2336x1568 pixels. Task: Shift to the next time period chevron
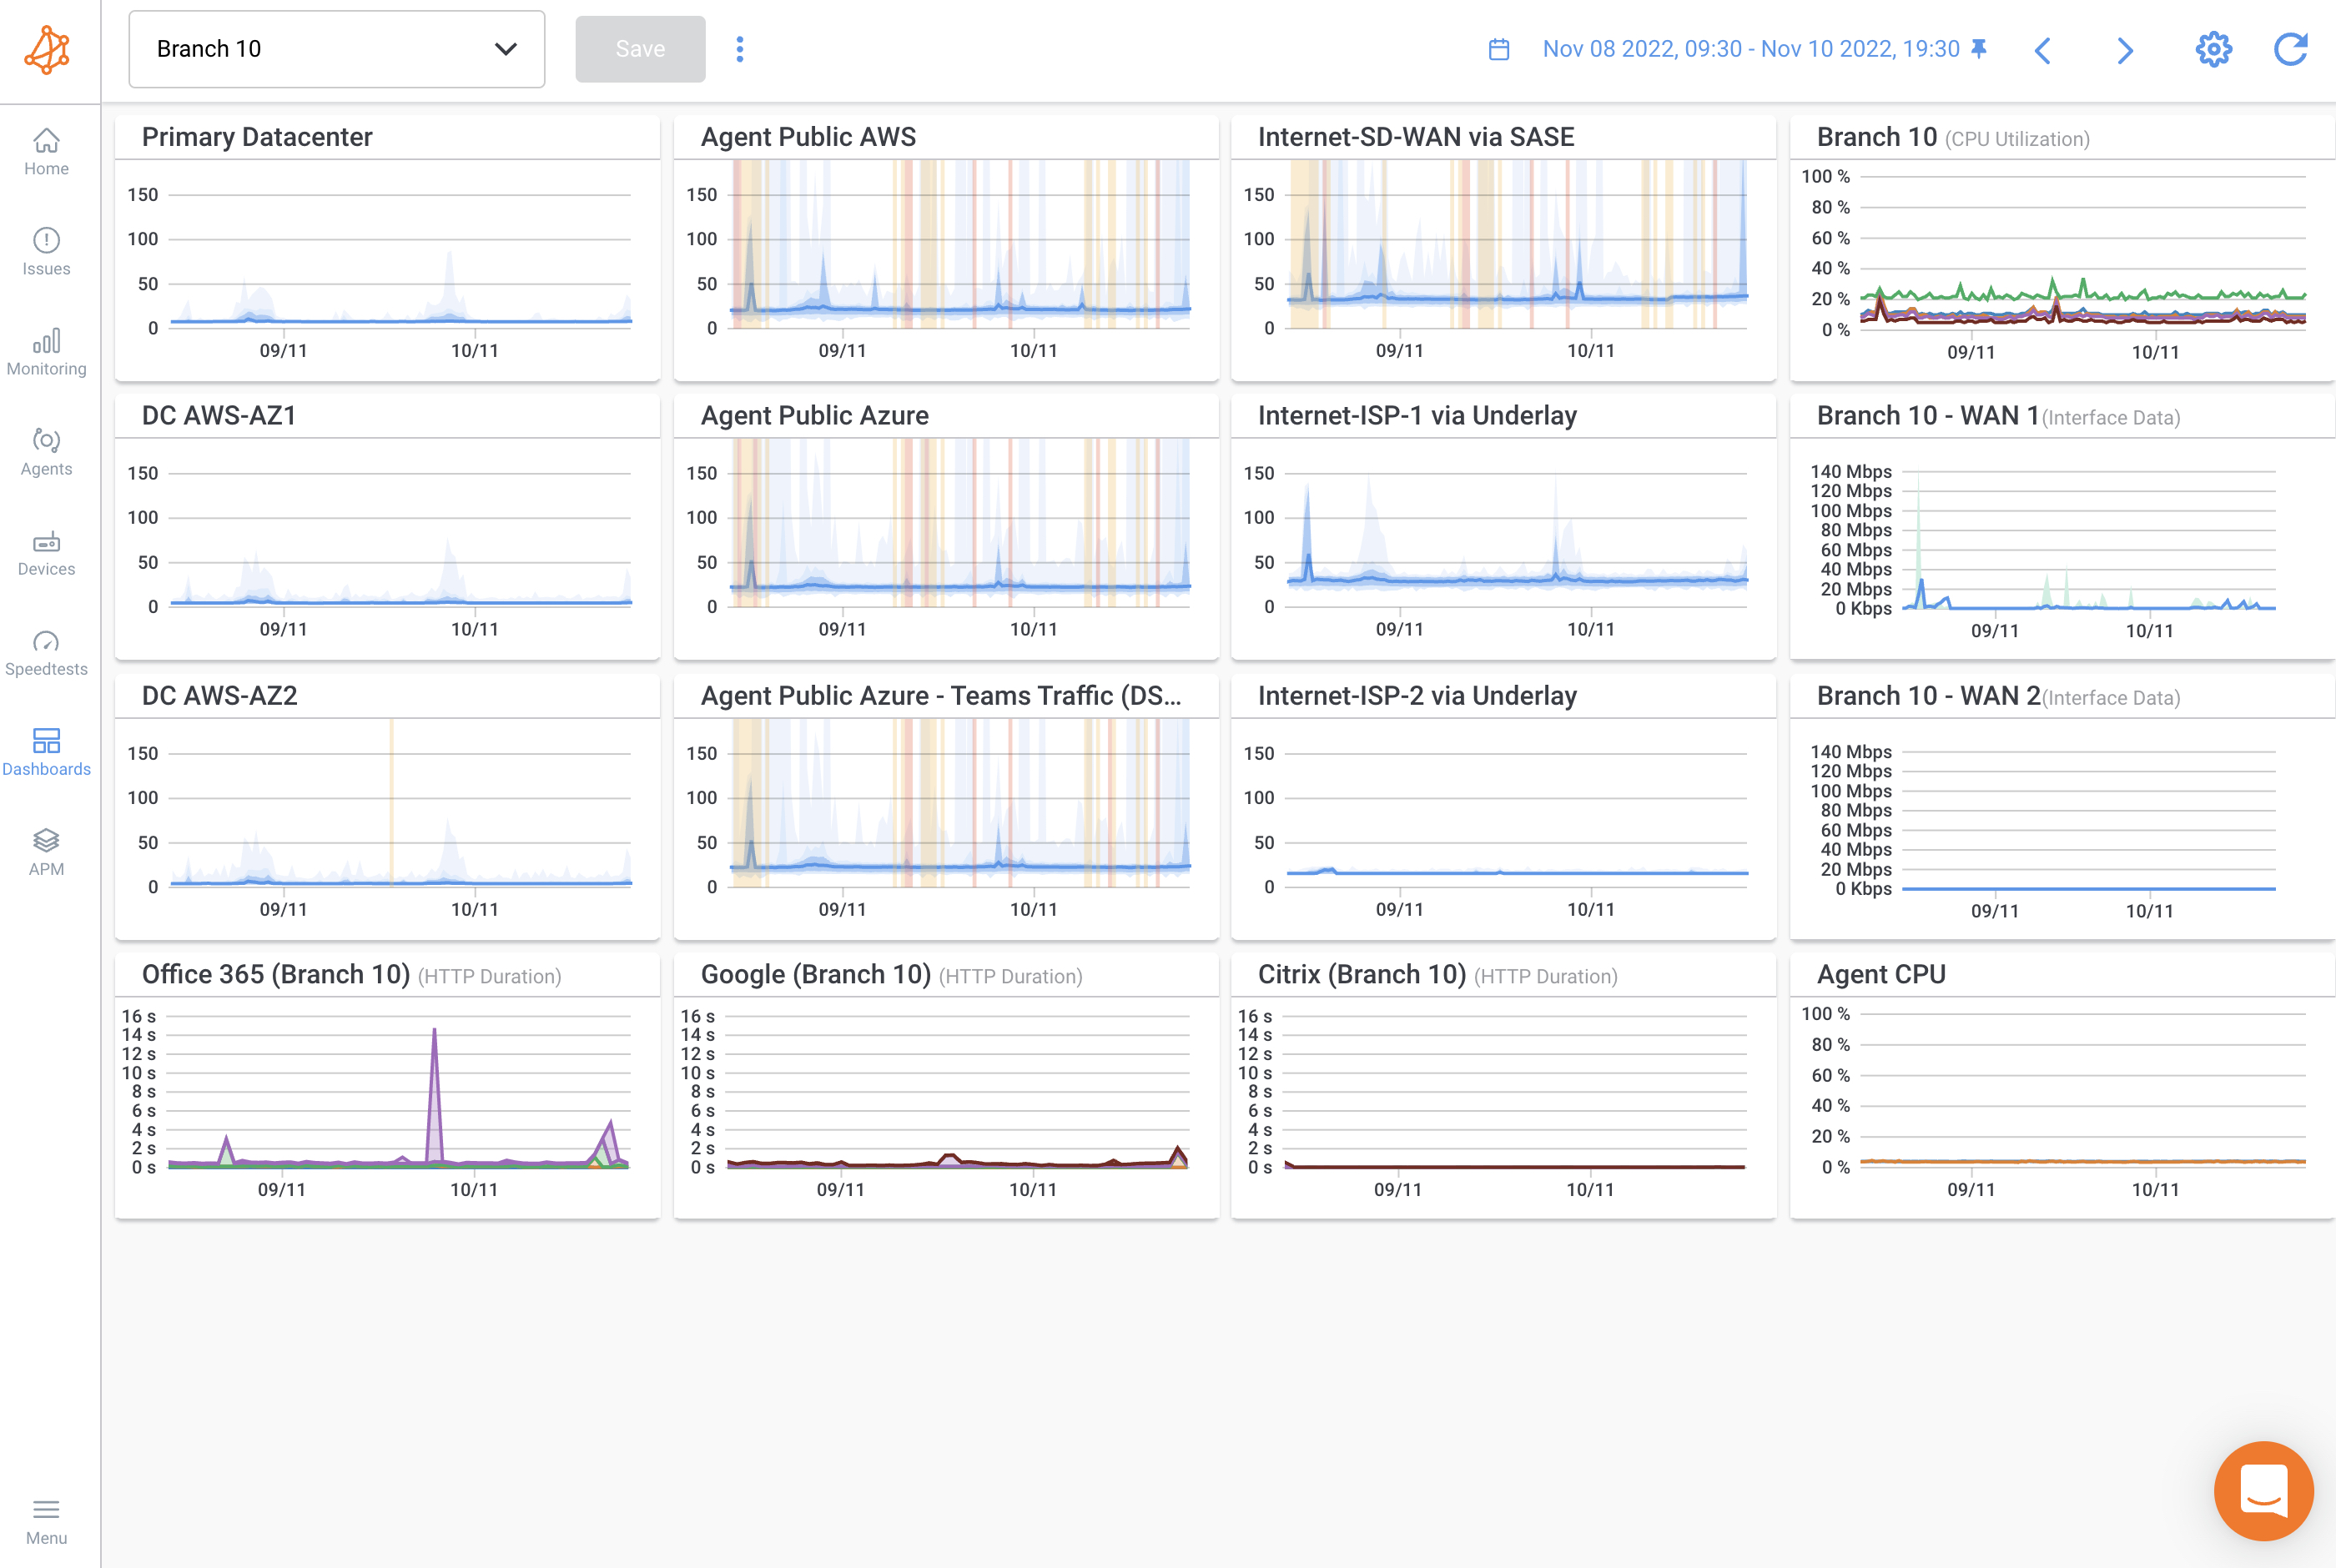[x=2124, y=49]
